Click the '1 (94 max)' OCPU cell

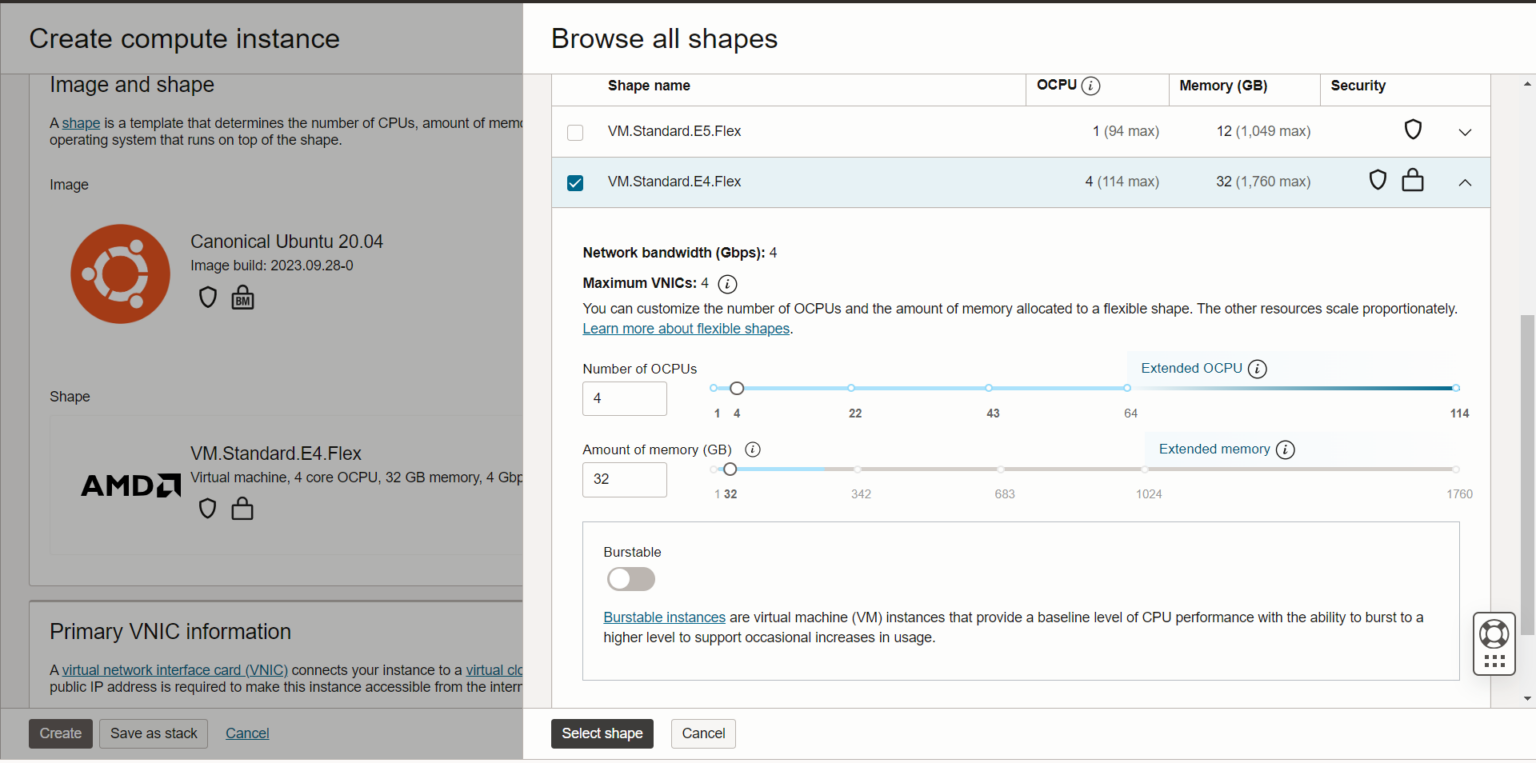click(1126, 132)
